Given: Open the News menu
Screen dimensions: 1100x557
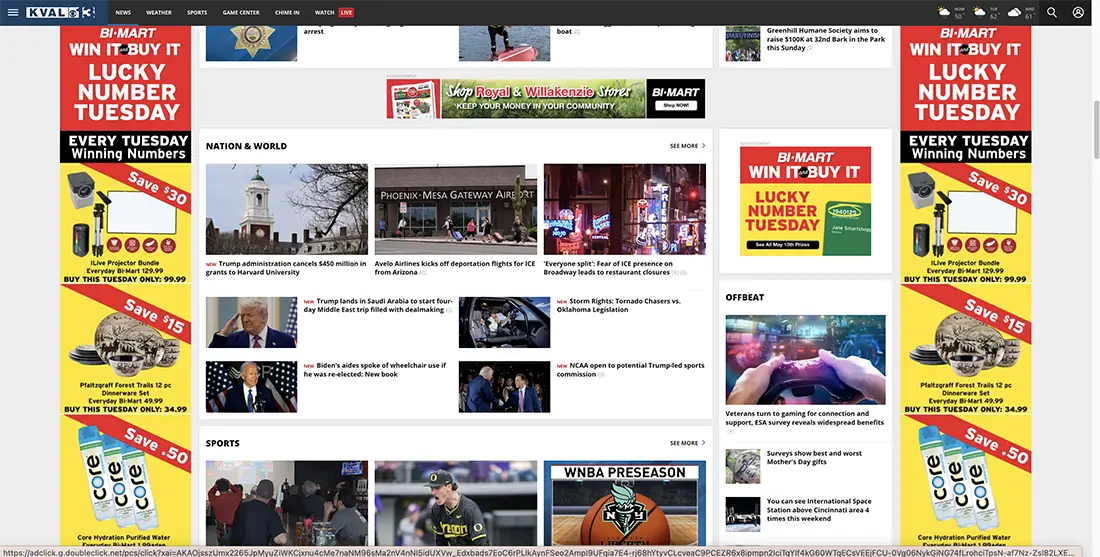Looking at the screenshot, I should click(x=123, y=13).
